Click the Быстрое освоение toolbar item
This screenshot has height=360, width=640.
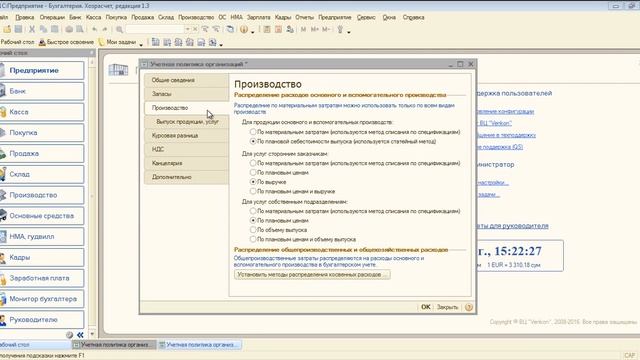click(x=66, y=42)
